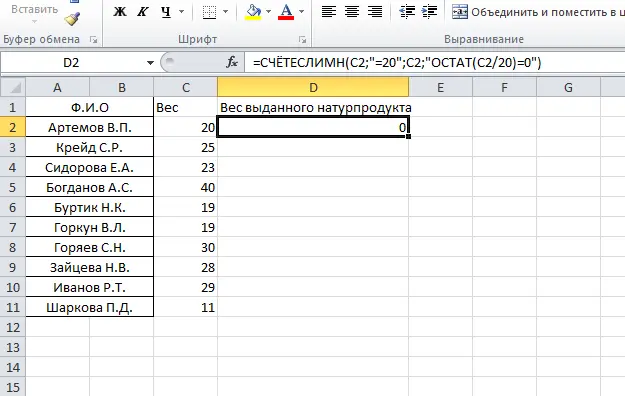Viewport: 625px width, 396px height.
Task: Toggle italic formatting (К)
Action: [x=142, y=12]
